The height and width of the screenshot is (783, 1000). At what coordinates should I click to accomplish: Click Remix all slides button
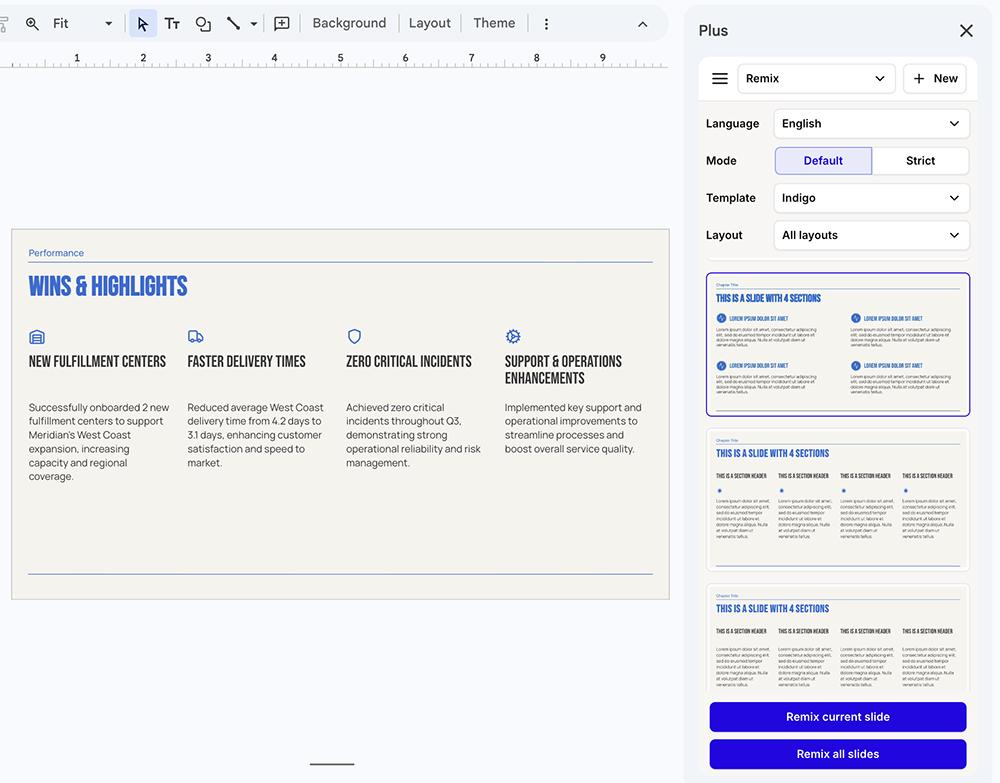click(837, 754)
